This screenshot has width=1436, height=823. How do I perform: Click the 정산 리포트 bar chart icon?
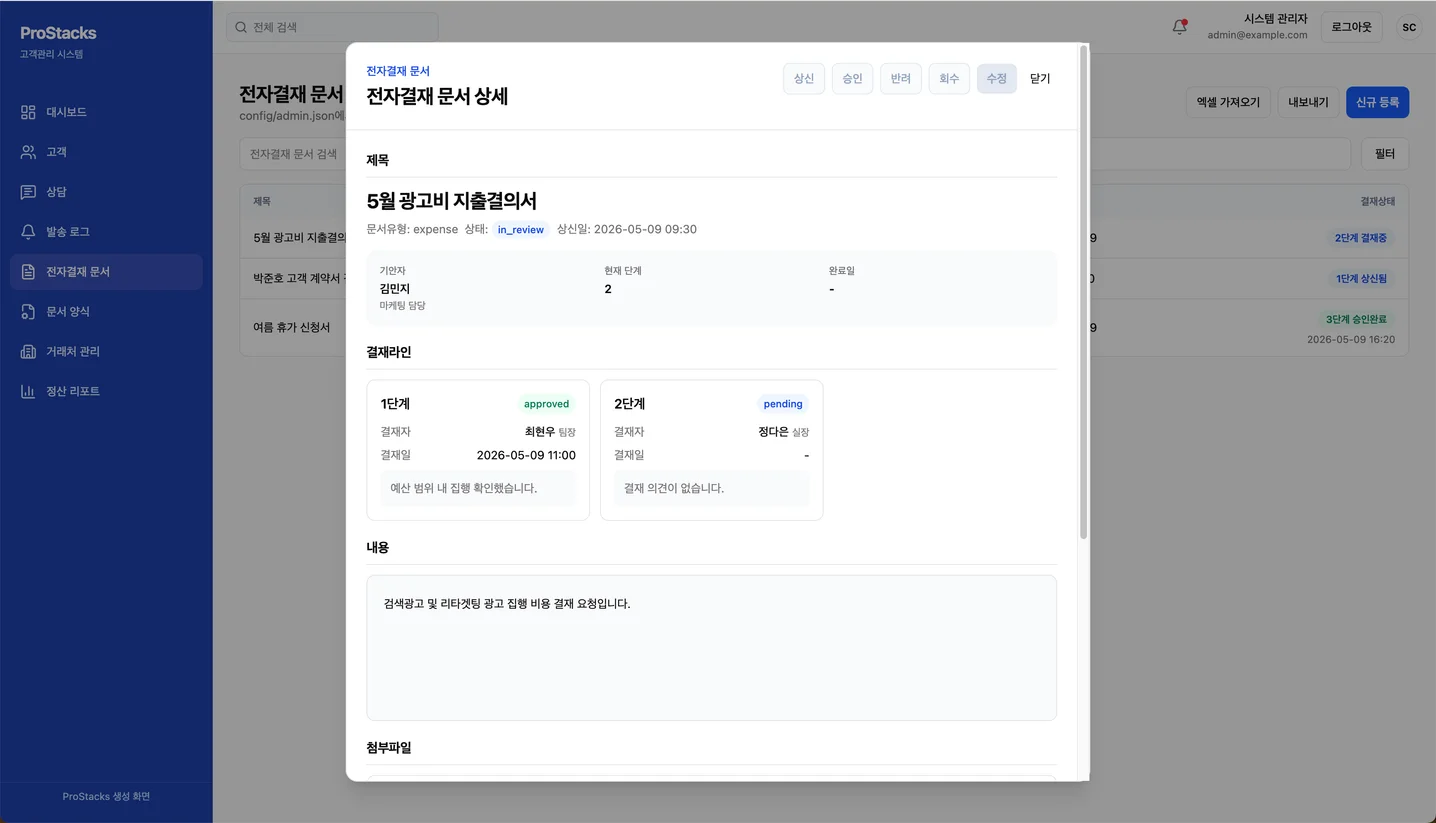pyautogui.click(x=28, y=392)
